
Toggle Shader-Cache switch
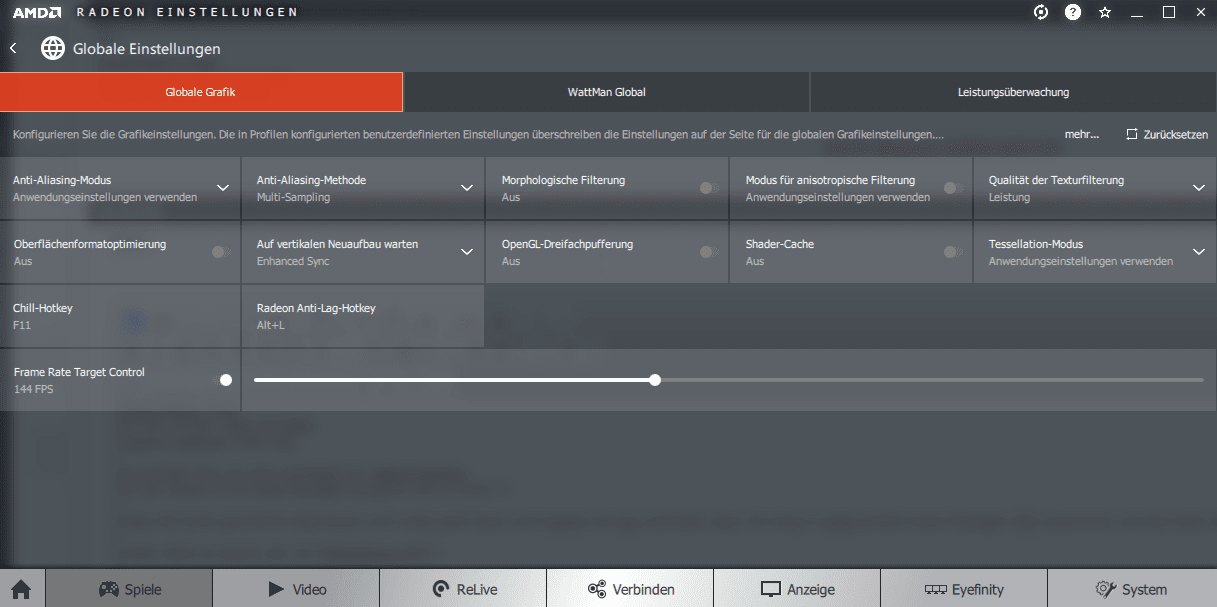point(954,252)
